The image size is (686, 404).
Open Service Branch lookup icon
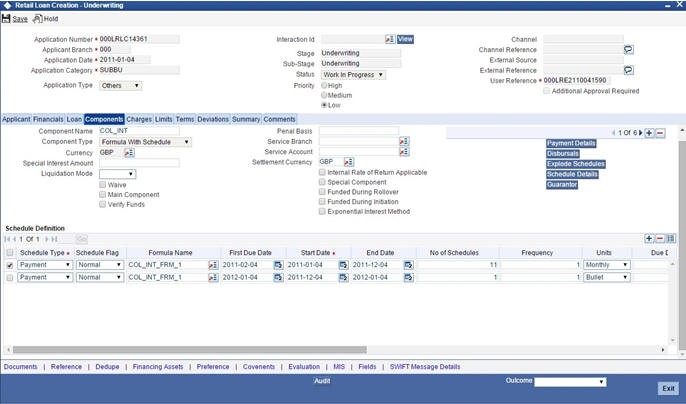404,141
